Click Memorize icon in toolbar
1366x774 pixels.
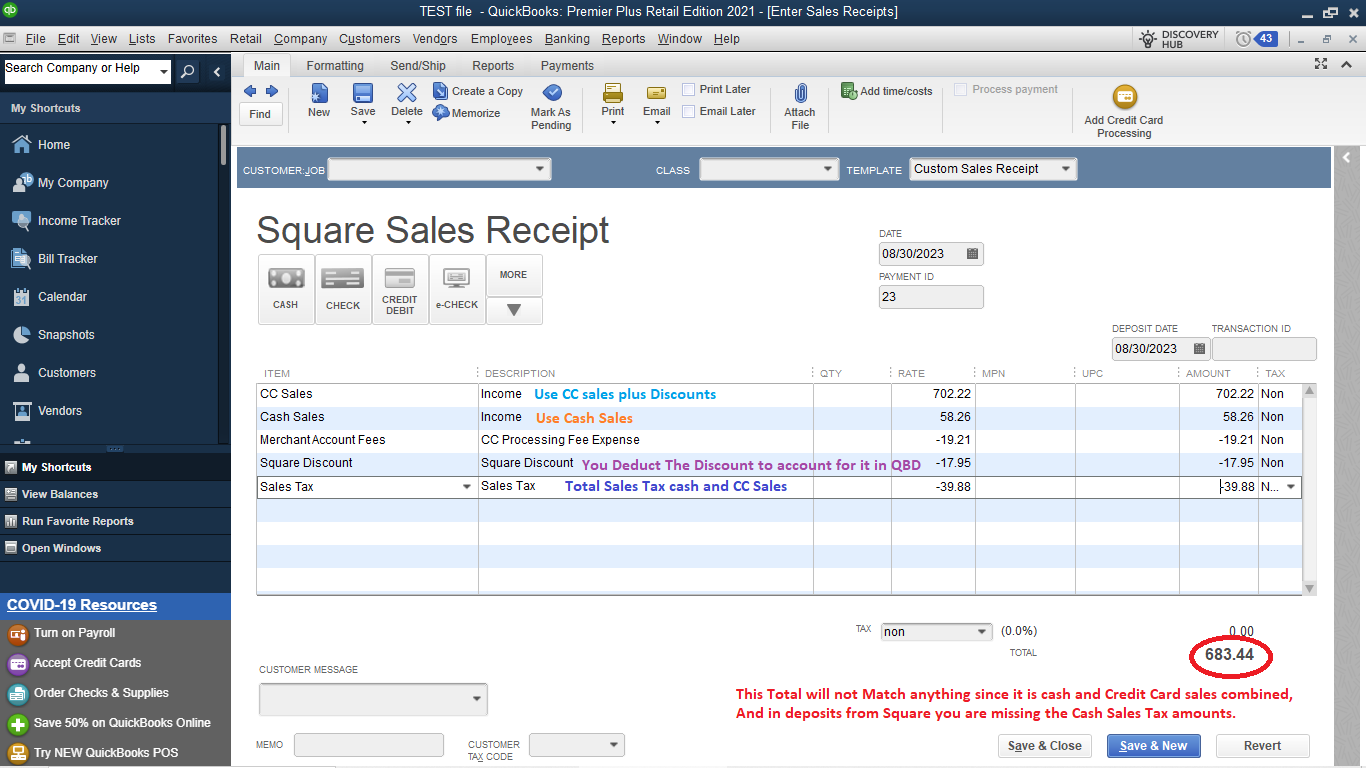pos(441,113)
